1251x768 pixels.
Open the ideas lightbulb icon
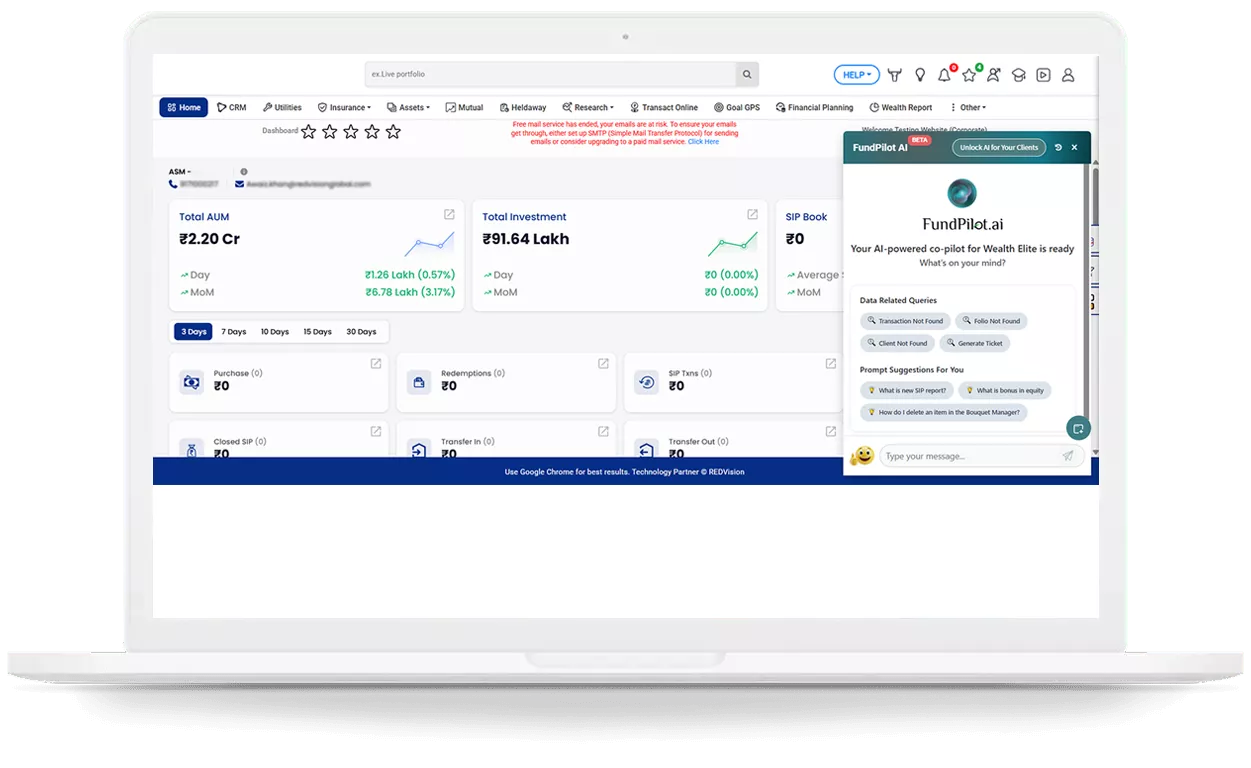coord(920,75)
